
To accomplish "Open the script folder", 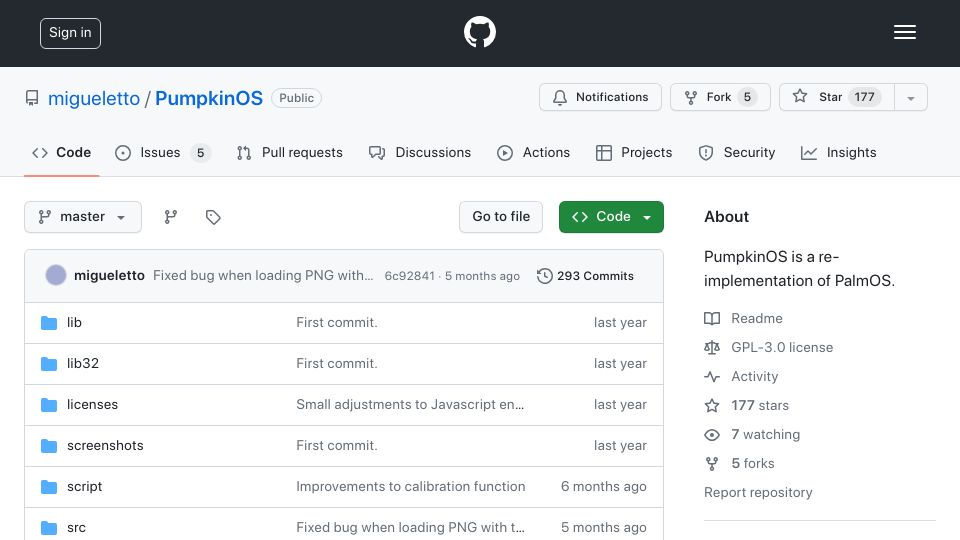I will click(x=84, y=487).
